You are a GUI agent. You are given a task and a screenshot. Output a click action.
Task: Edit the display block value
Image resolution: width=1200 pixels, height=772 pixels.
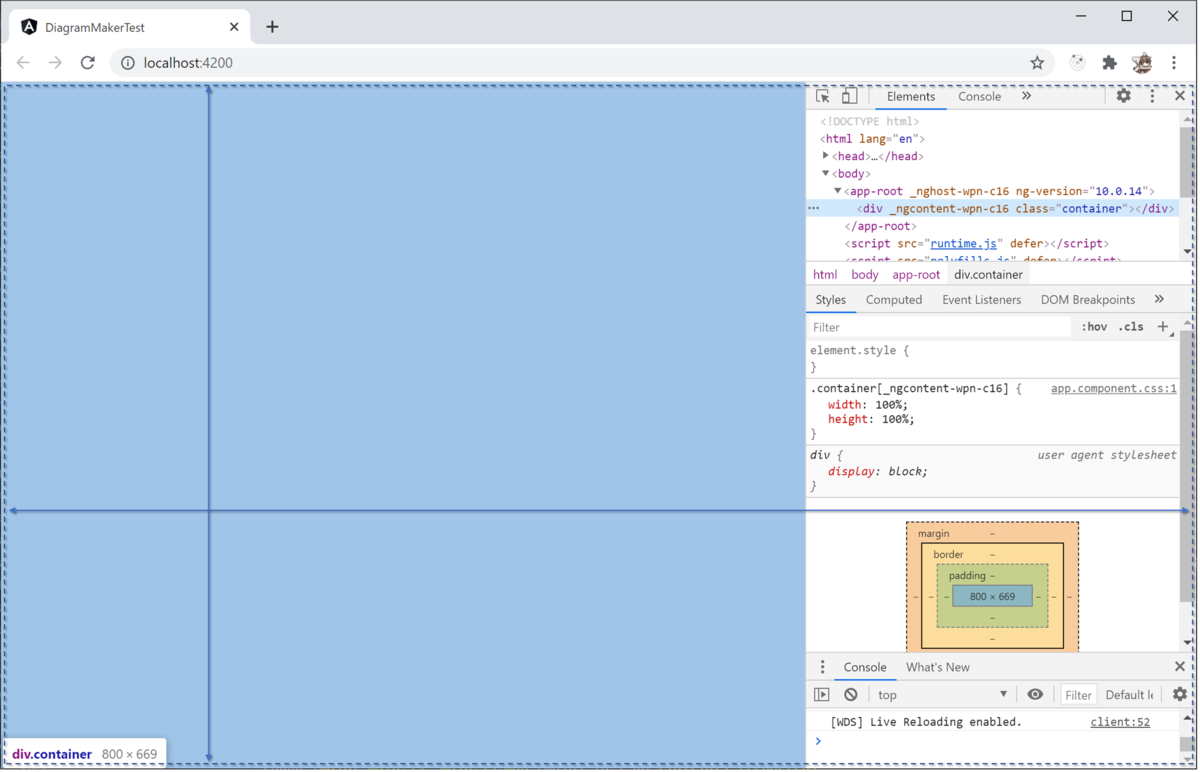pos(902,471)
